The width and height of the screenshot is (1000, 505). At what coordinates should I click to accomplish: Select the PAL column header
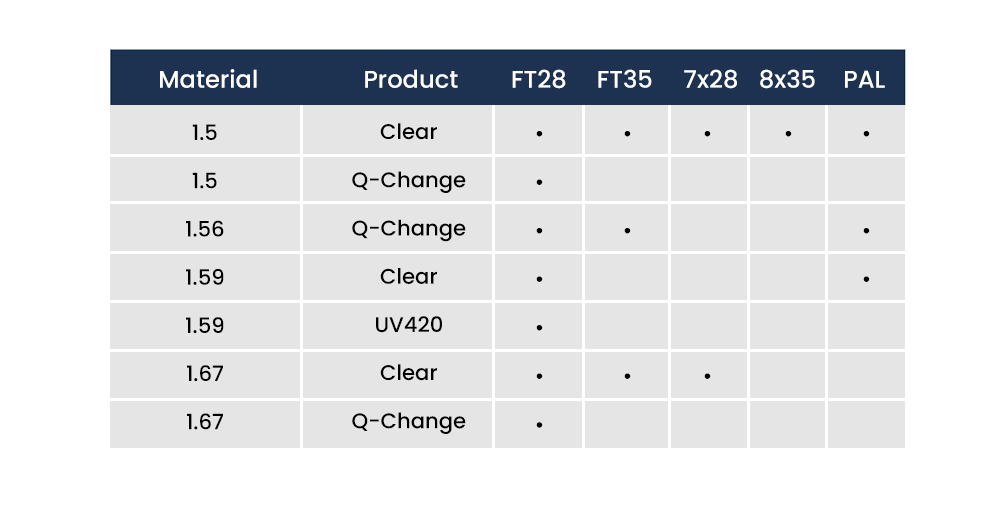(864, 79)
